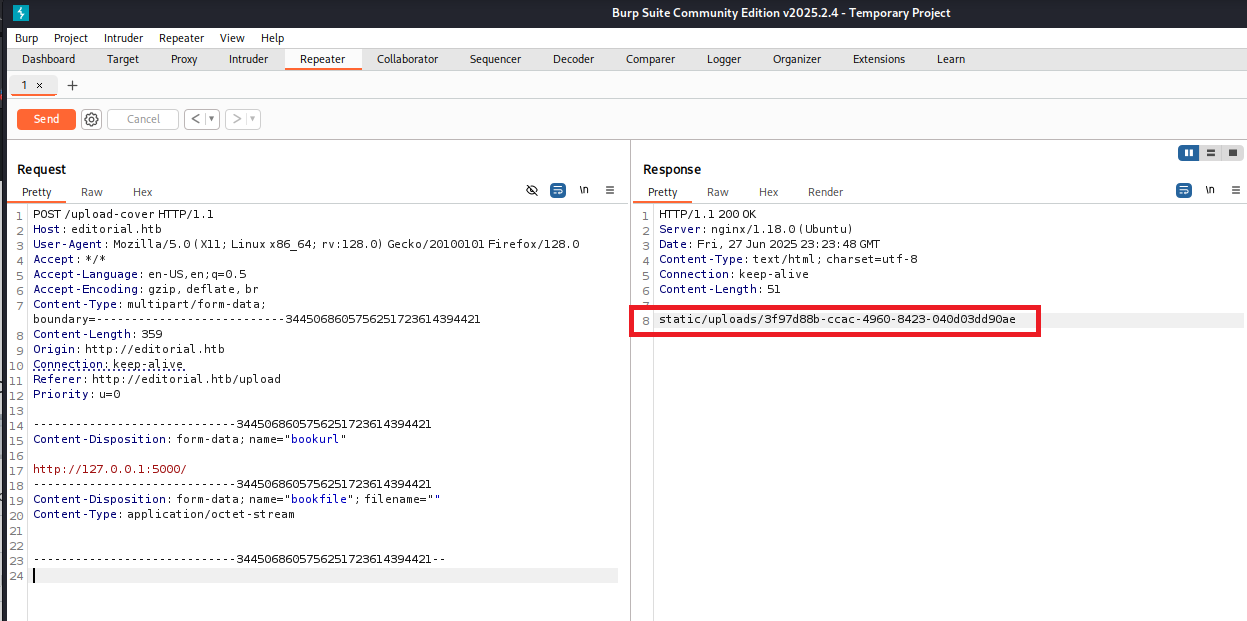This screenshot has width=1247, height=621.
Task: Open the Request panel hamburger options menu
Action: 610,190
